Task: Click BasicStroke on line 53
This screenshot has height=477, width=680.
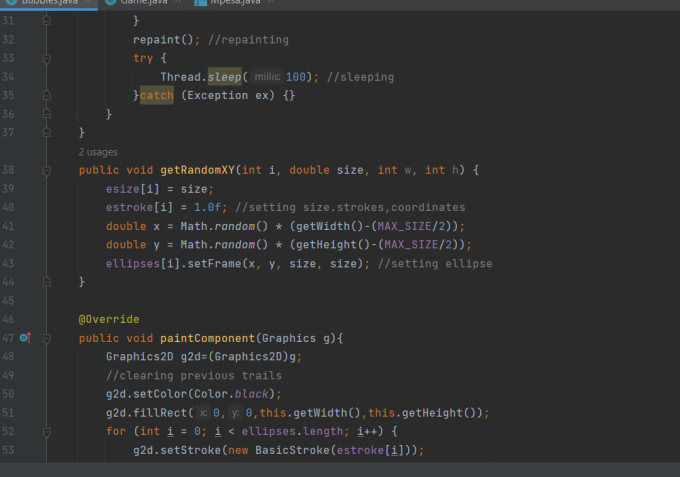Action: 292,450
